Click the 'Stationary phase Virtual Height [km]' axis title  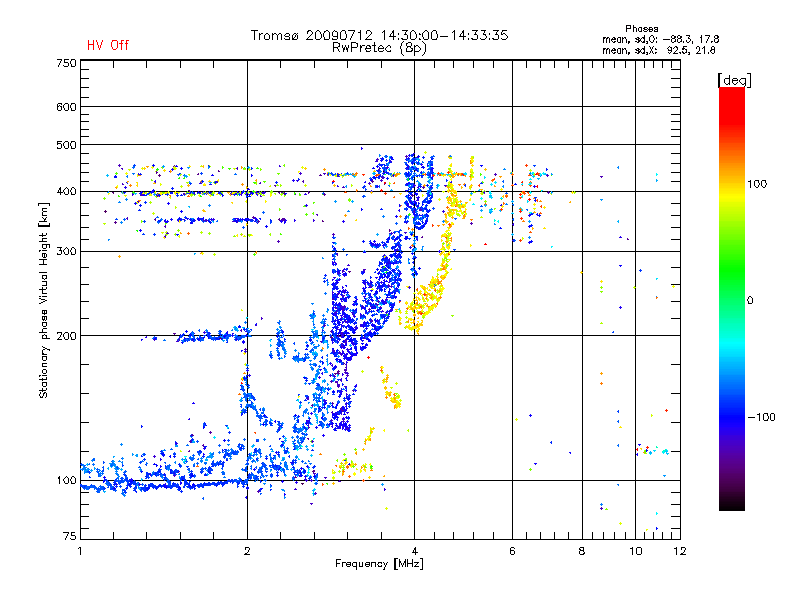click(x=44, y=300)
